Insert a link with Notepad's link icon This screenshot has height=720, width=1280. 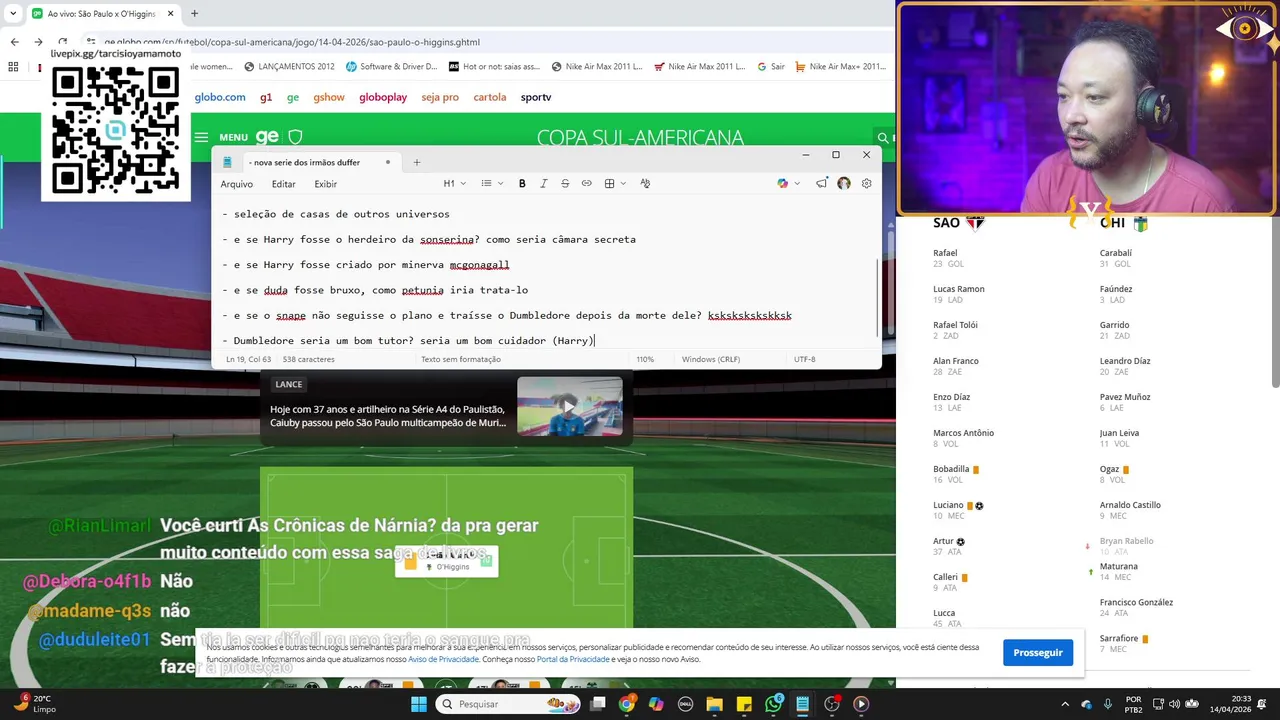tap(587, 184)
